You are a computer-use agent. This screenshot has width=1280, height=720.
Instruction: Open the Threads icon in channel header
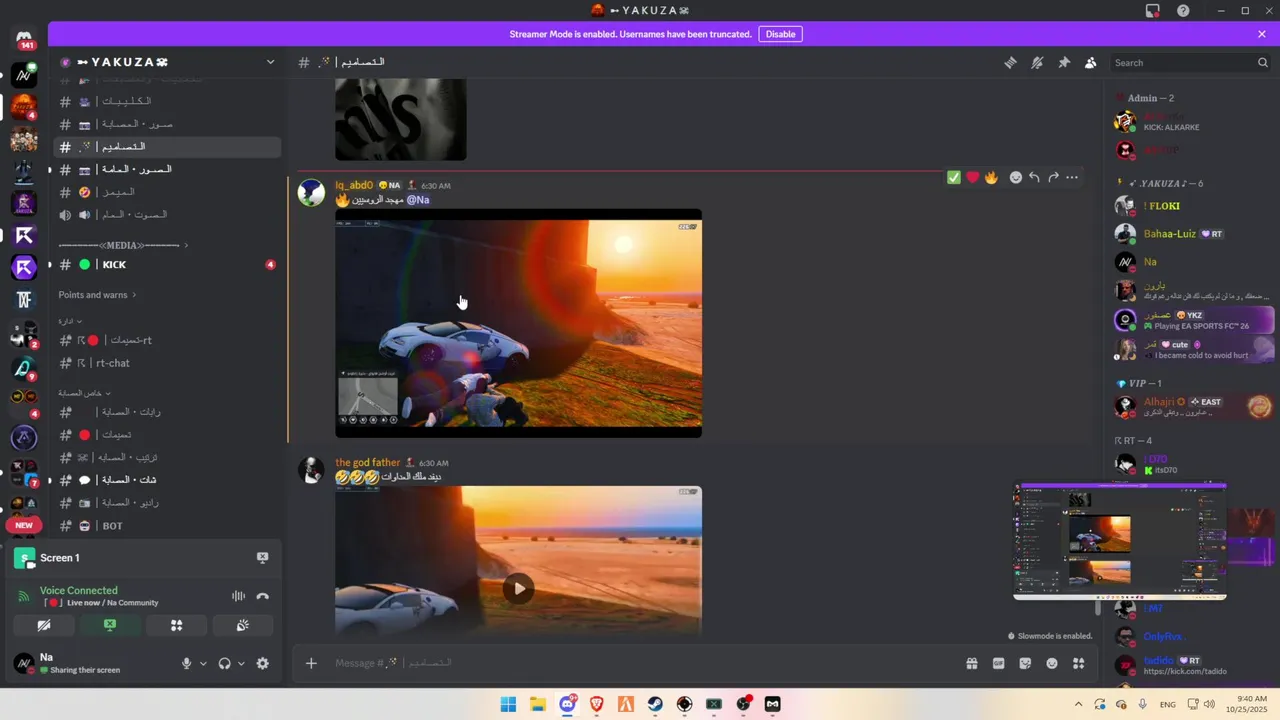tap(1010, 62)
